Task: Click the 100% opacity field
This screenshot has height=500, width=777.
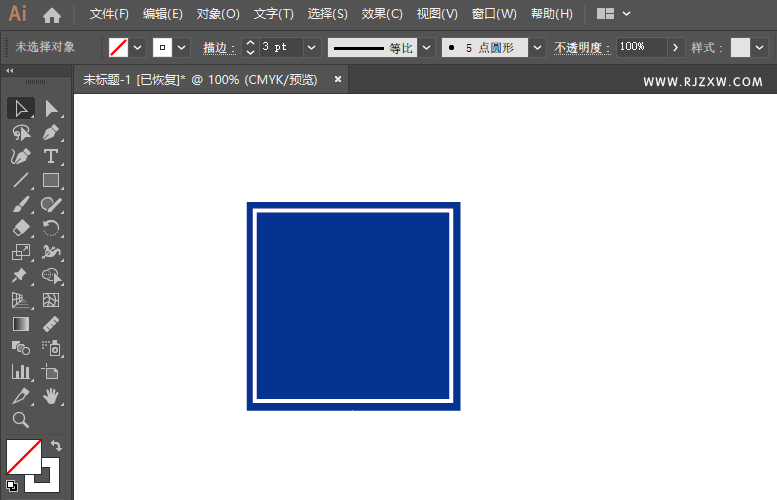Action: (x=641, y=48)
